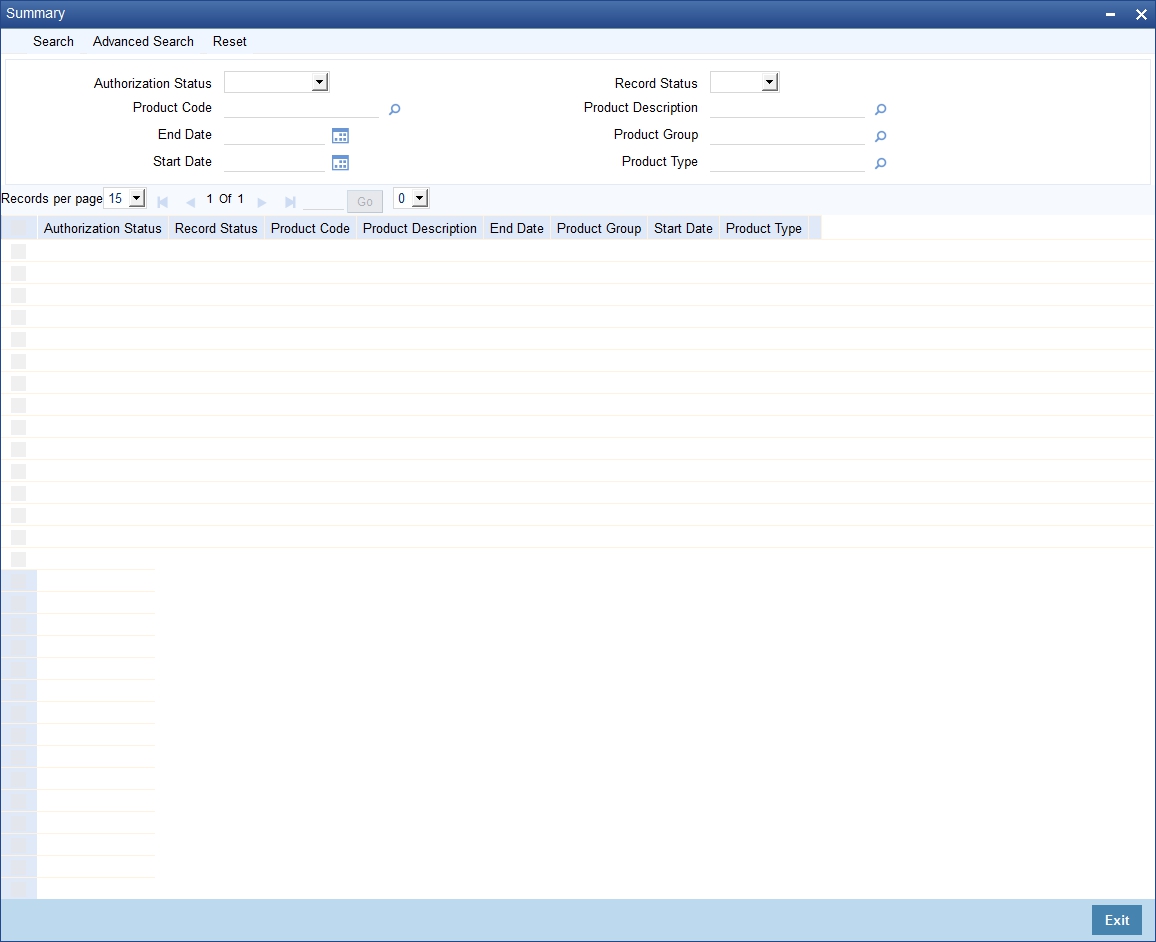Open the Product Group lookup icon
The height and width of the screenshot is (942, 1156).
point(880,136)
